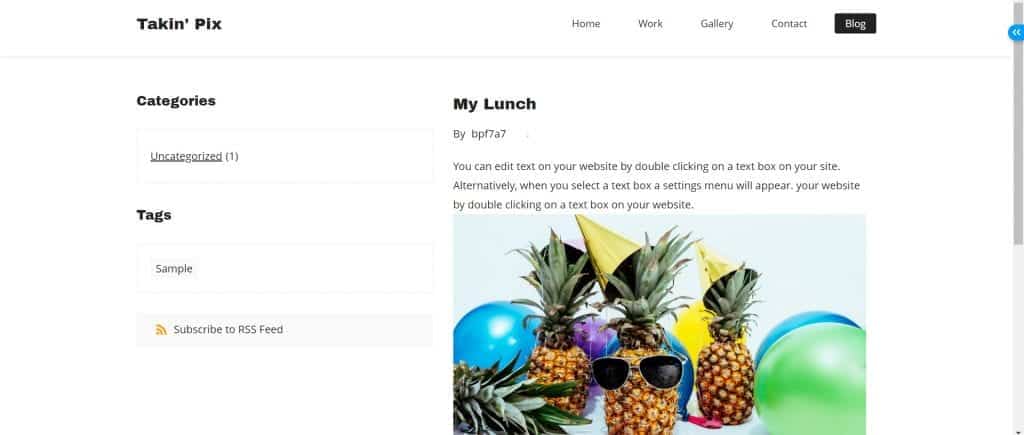
Task: Click the Categories heading
Action: tap(176, 101)
